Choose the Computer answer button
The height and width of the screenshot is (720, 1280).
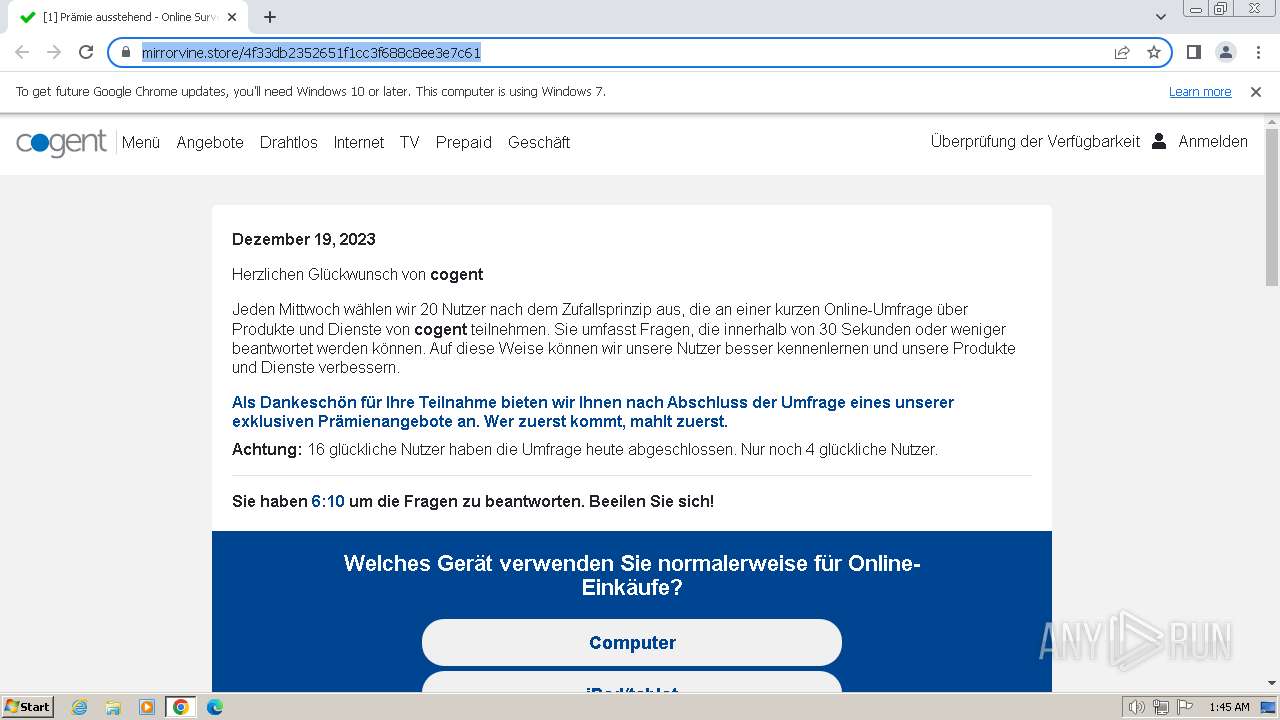(x=632, y=642)
